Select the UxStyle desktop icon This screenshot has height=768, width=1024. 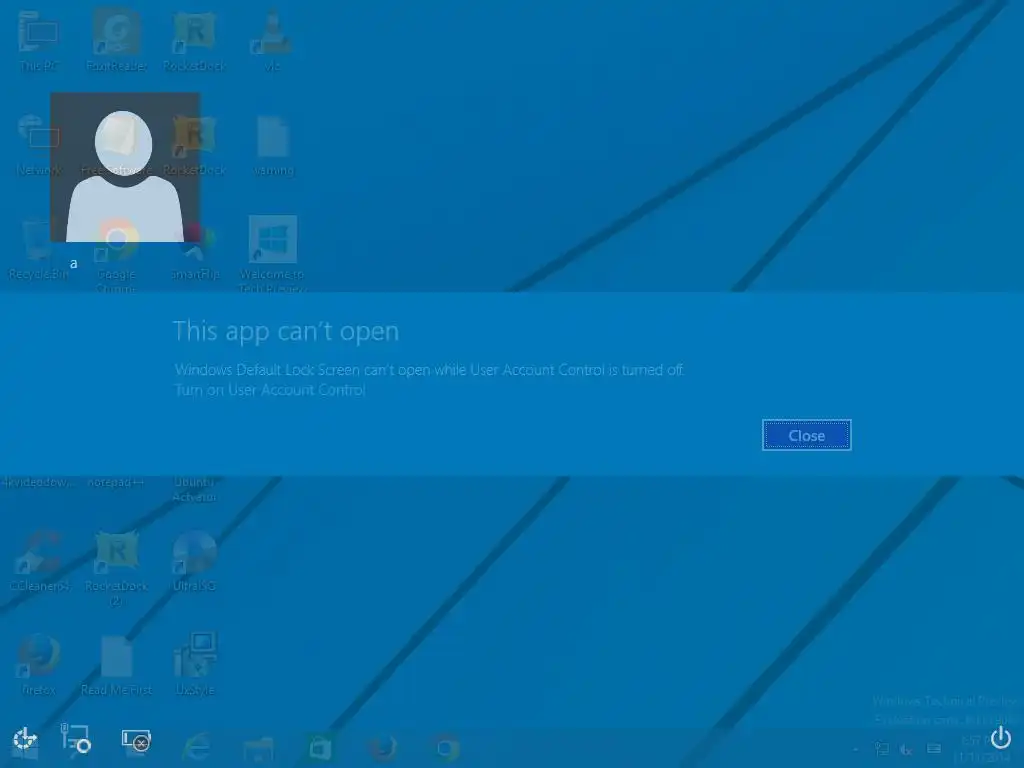(x=195, y=664)
